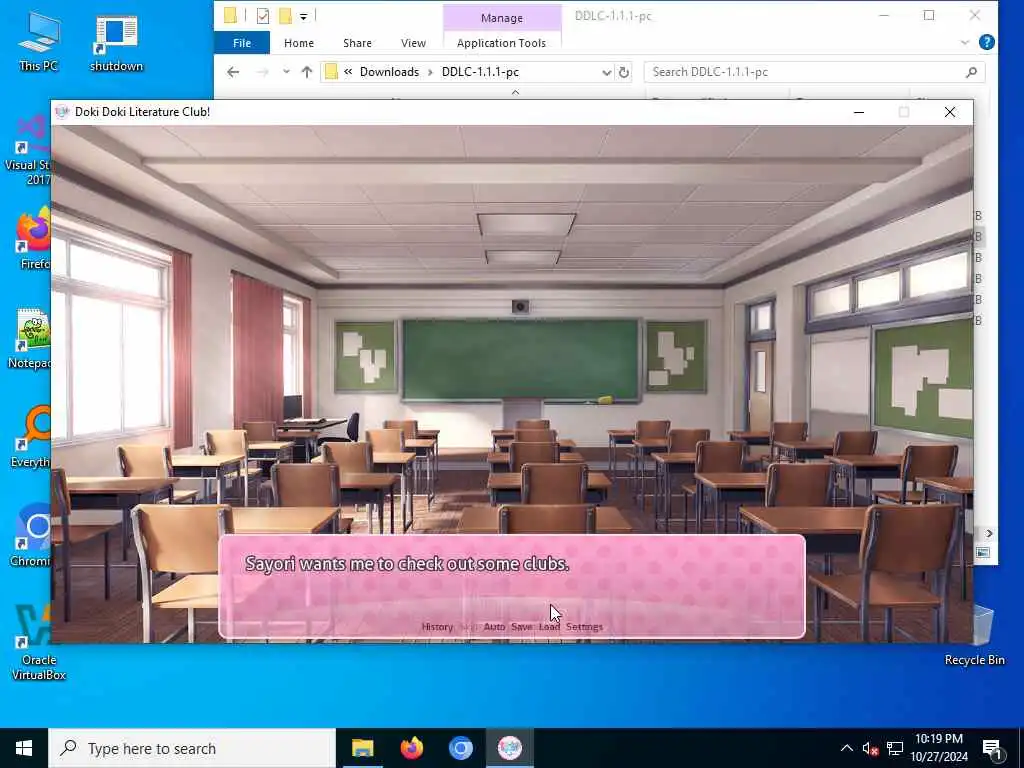Switch to large icons view in Explorer

pyautogui.click(x=983, y=552)
